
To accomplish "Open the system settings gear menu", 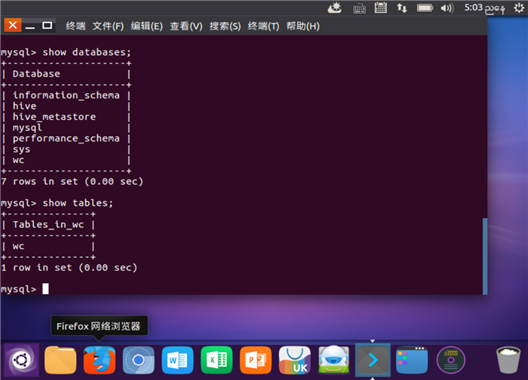I will [519, 8].
